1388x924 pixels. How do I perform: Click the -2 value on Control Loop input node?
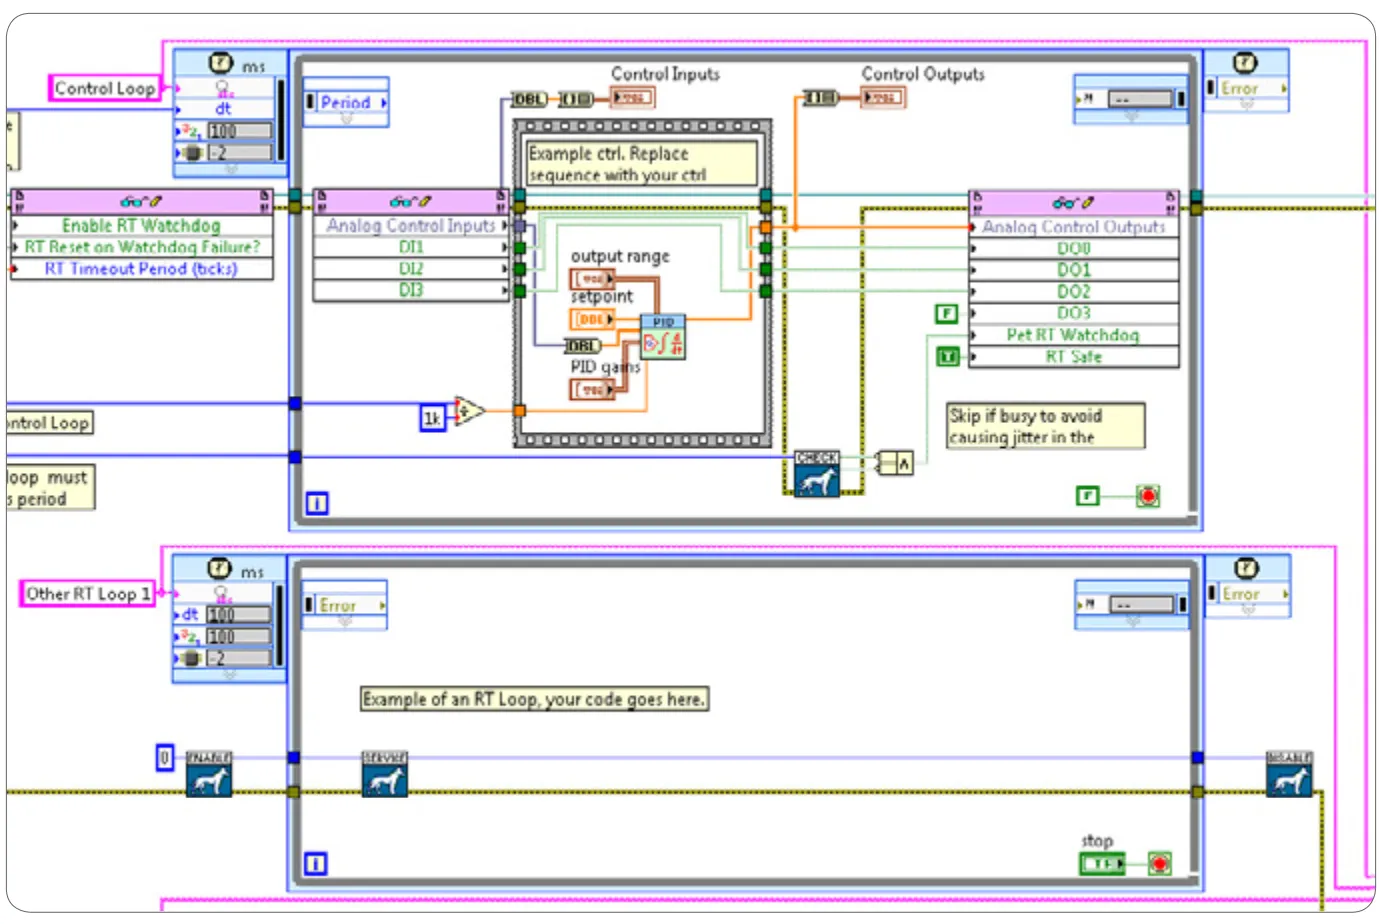239,153
